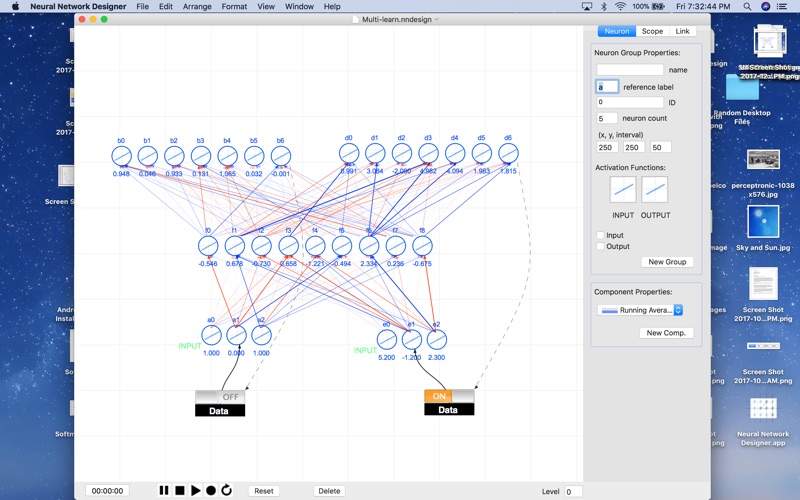Open Spotlight search icon in menu bar
800x500 pixels.
pos(747,7)
